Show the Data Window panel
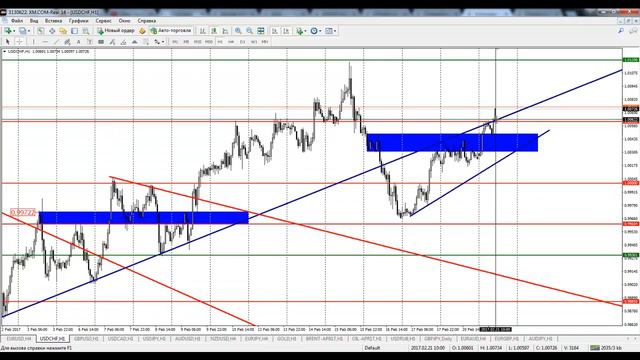Image resolution: width=640 pixels, height=360 pixels. click(x=52, y=31)
